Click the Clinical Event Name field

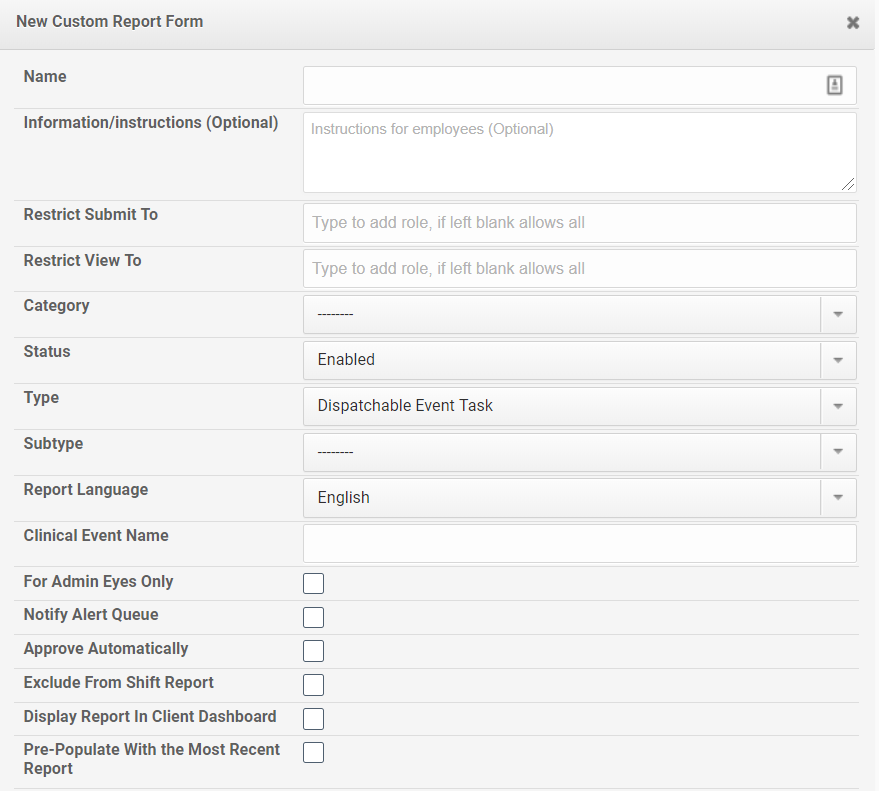[578, 544]
